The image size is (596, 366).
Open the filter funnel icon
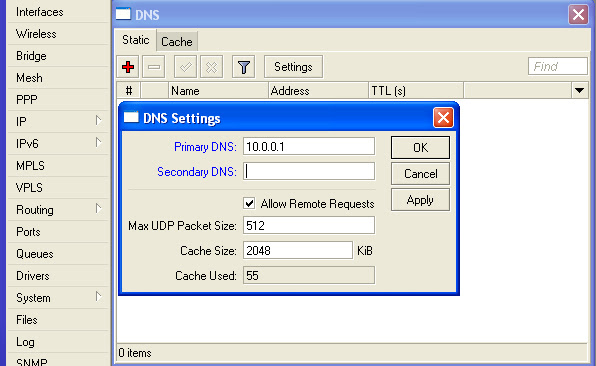point(243,67)
